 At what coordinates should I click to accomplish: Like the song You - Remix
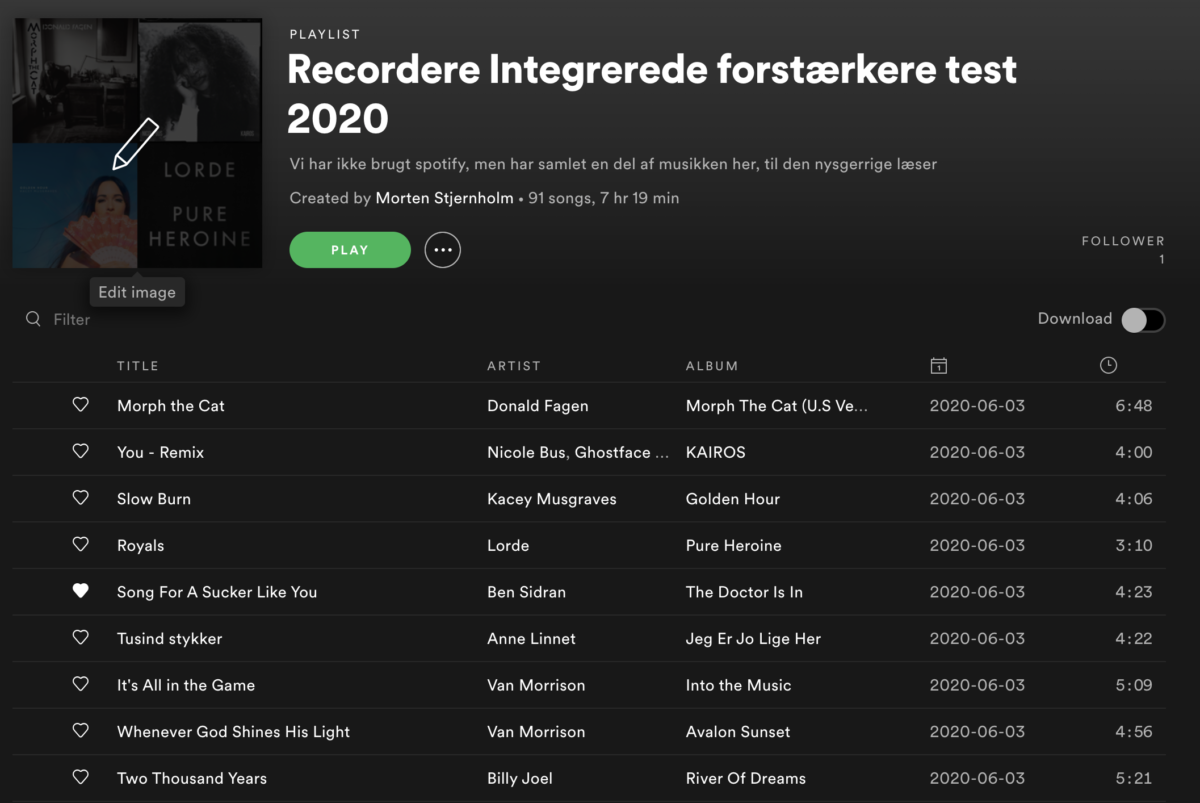click(x=81, y=452)
